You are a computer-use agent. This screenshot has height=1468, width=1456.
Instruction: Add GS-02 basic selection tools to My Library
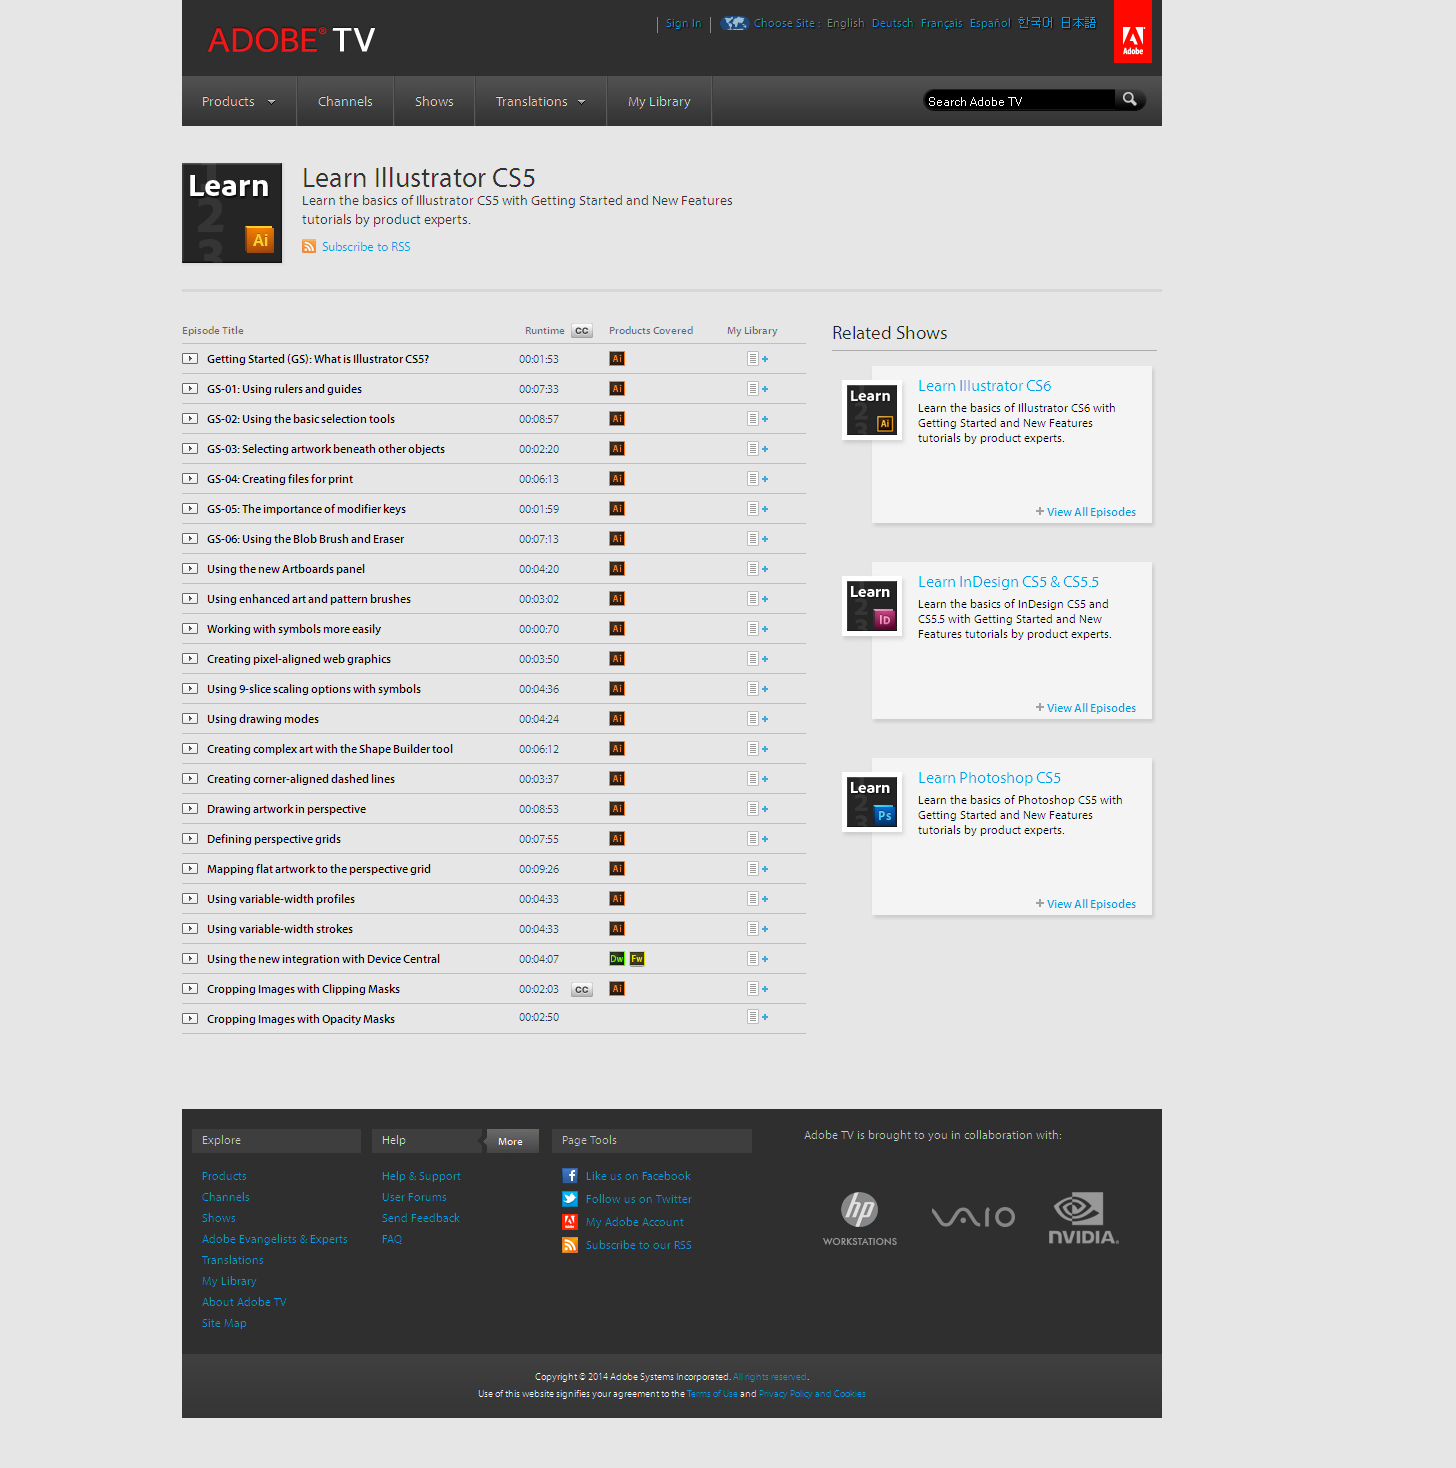click(x=758, y=419)
